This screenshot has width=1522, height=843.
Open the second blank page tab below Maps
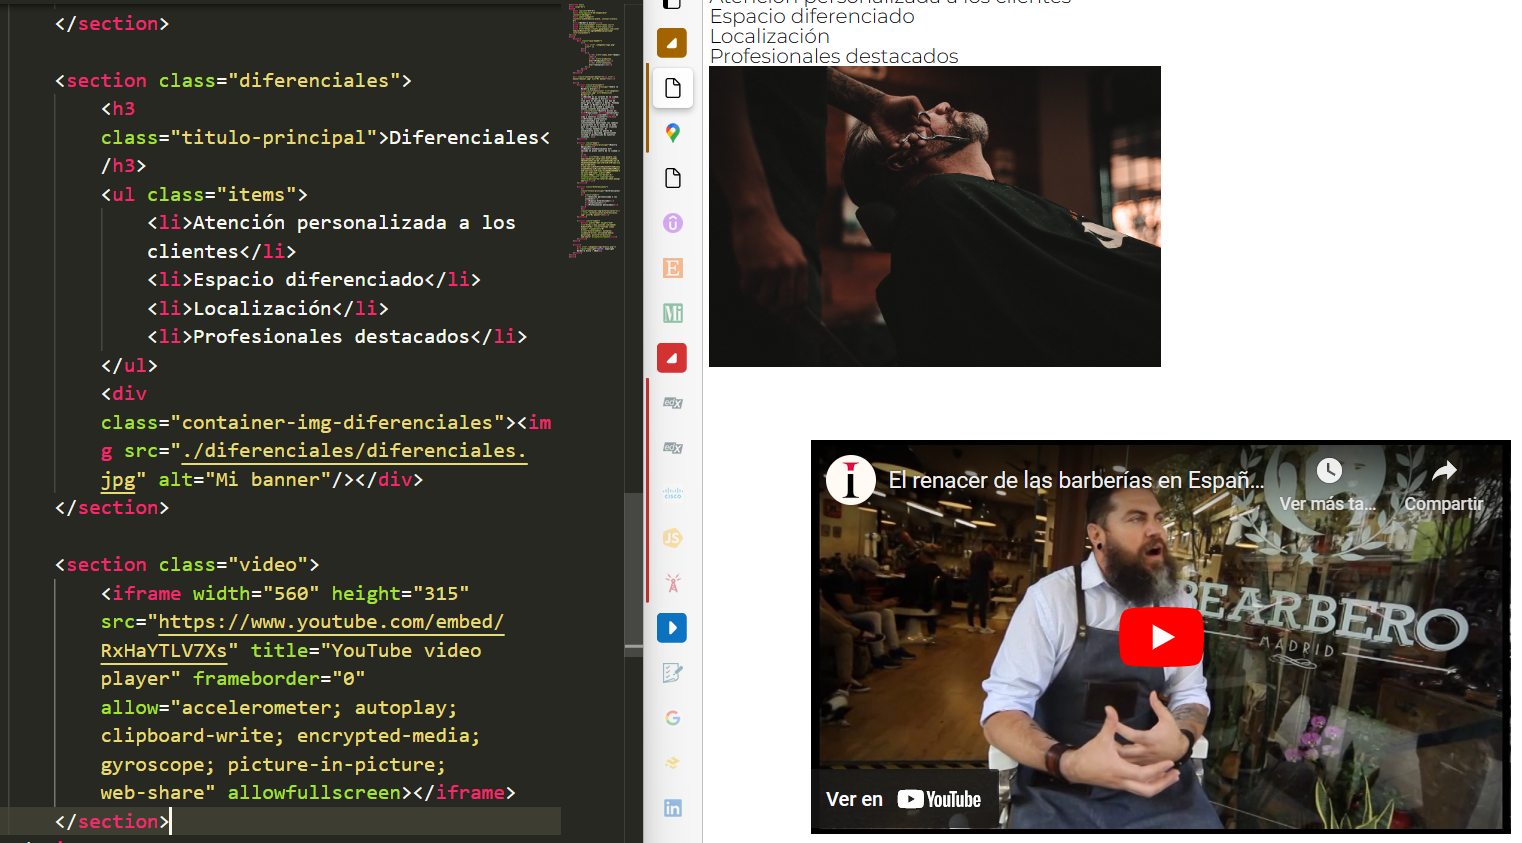(x=673, y=178)
